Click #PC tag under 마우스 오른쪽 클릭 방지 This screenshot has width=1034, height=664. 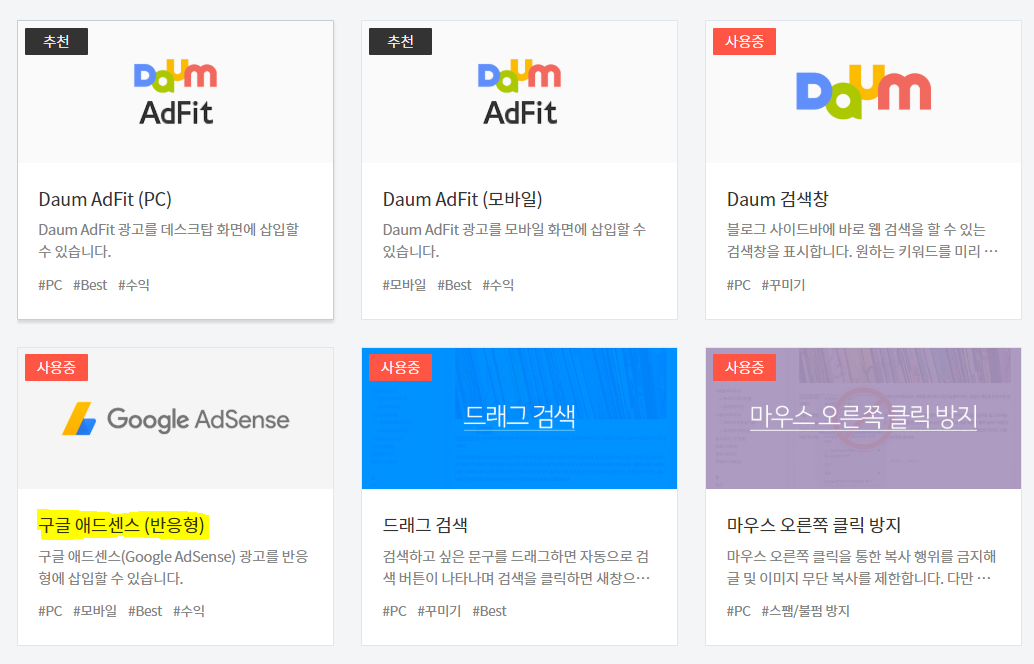click(739, 611)
